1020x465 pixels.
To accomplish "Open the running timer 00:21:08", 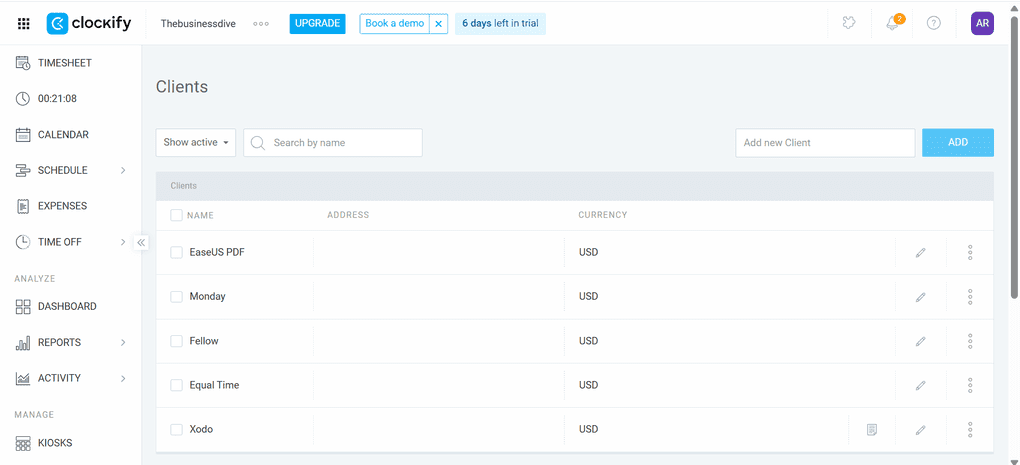I will point(46,99).
